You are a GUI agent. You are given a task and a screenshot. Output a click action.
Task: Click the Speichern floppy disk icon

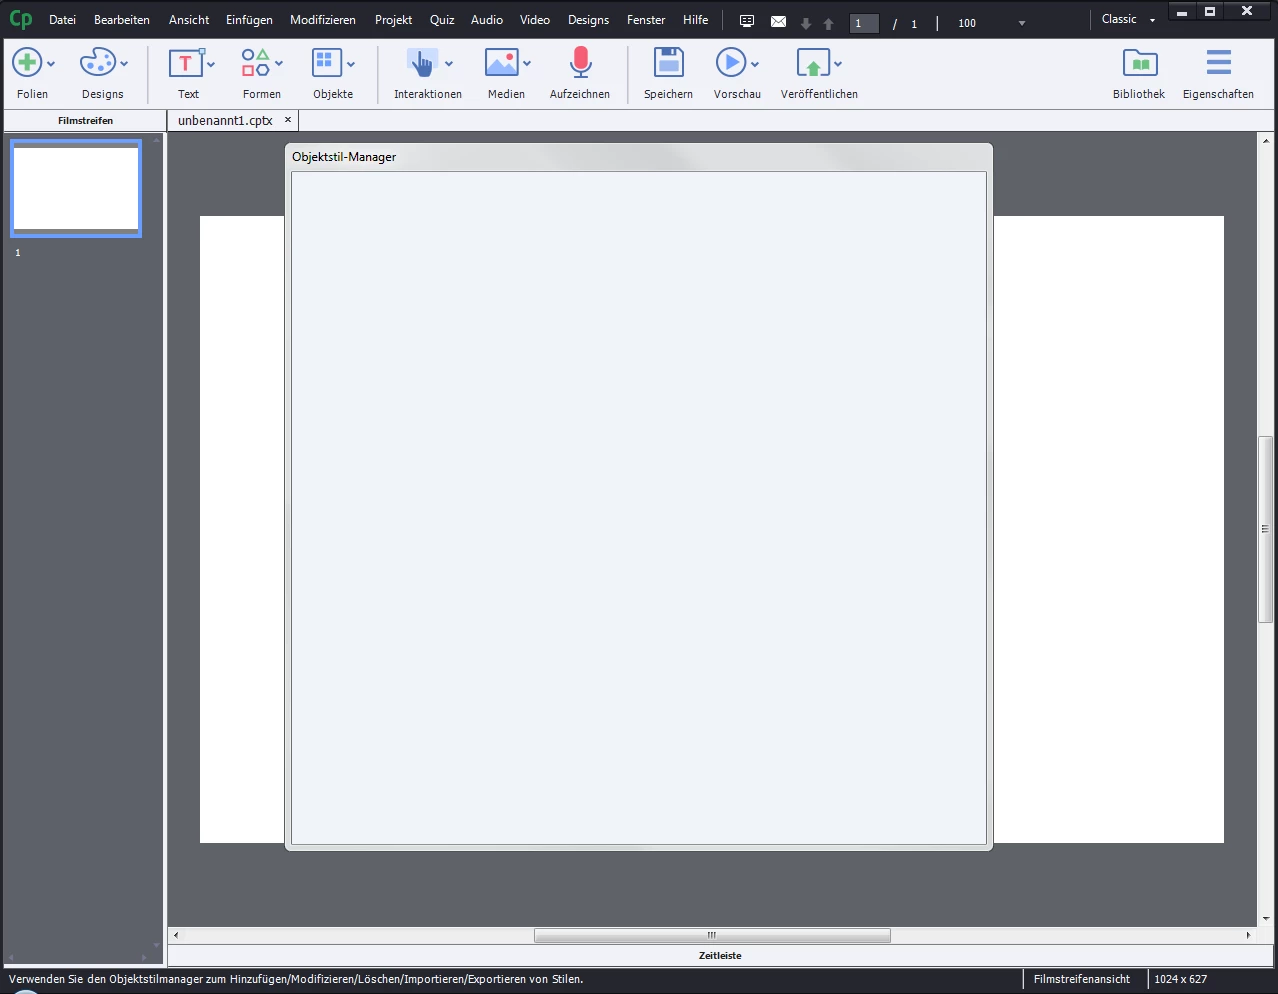coord(668,63)
